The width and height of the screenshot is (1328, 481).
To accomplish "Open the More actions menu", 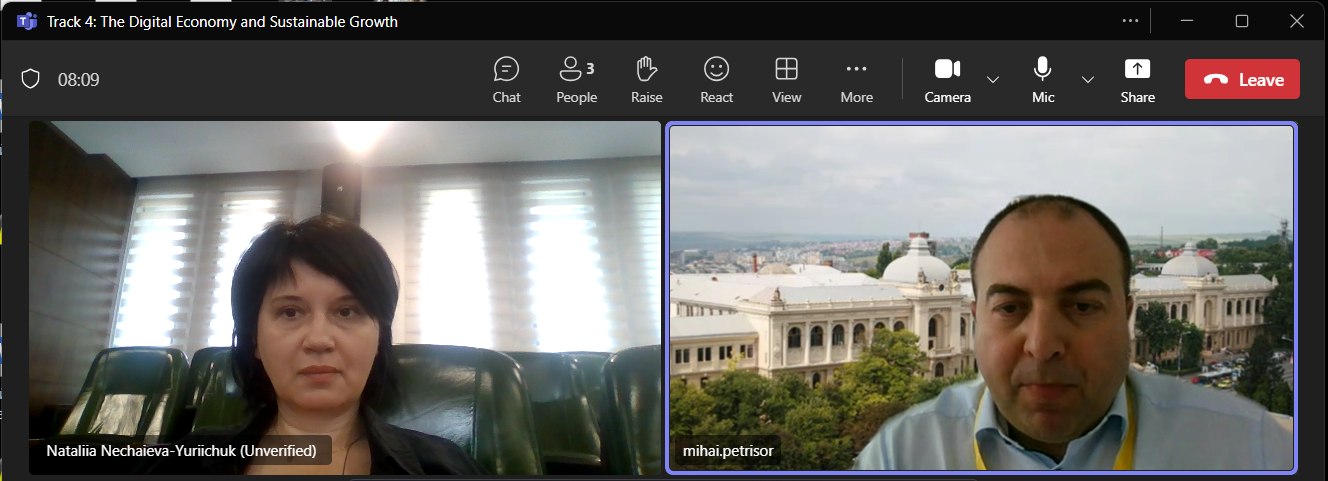I will click(856, 80).
